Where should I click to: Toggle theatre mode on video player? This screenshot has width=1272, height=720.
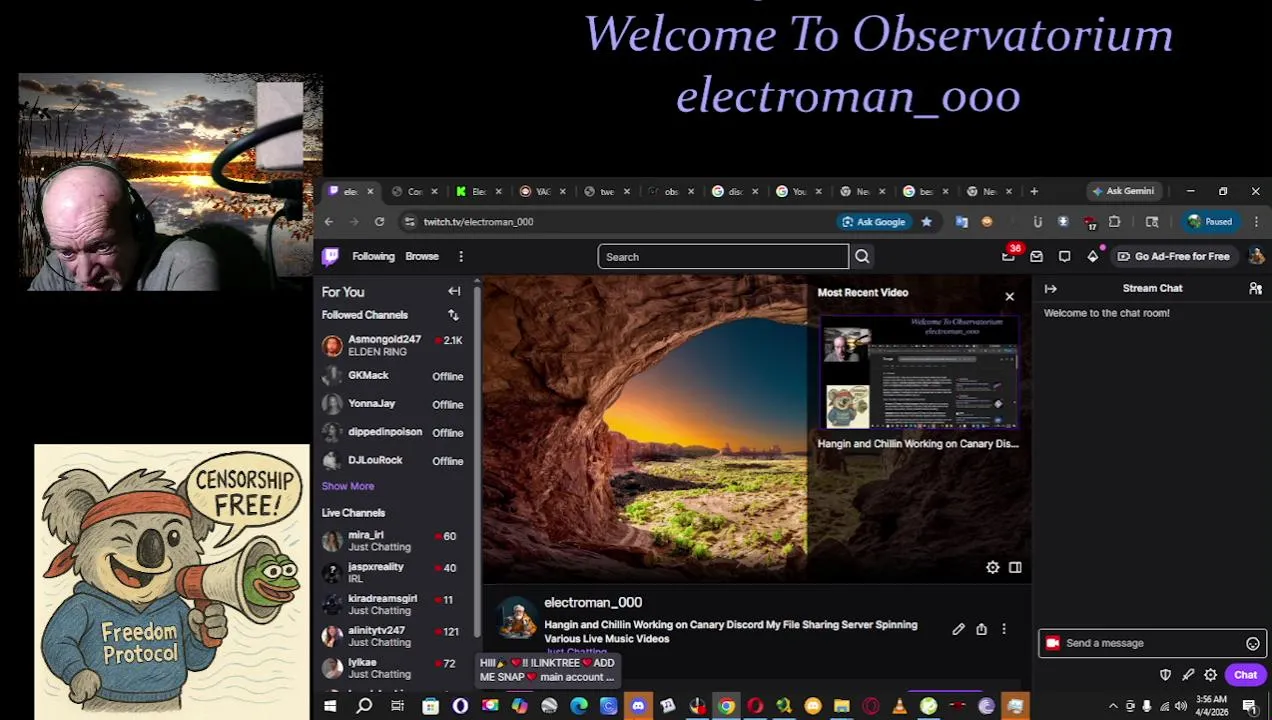tap(1015, 567)
